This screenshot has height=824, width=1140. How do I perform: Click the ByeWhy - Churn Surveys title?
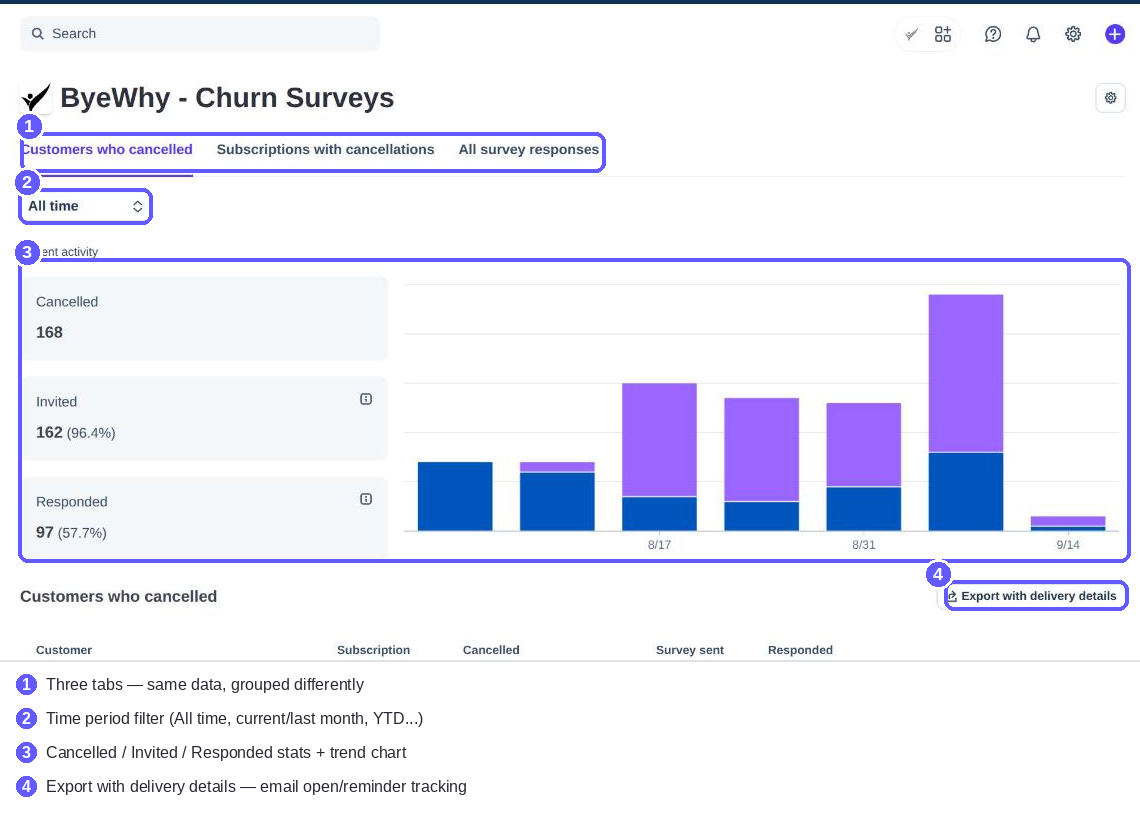pyautogui.click(x=227, y=98)
